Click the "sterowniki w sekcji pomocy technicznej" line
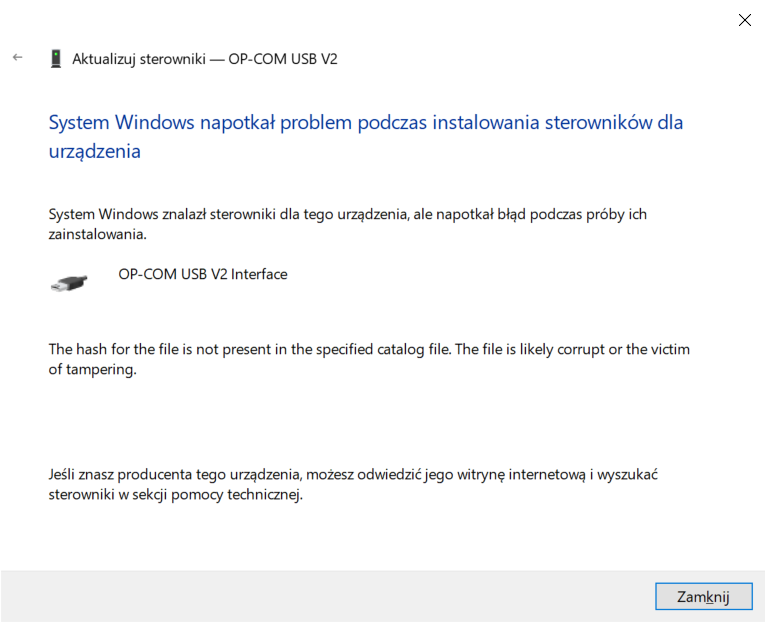This screenshot has width=765, height=623. pos(175,494)
